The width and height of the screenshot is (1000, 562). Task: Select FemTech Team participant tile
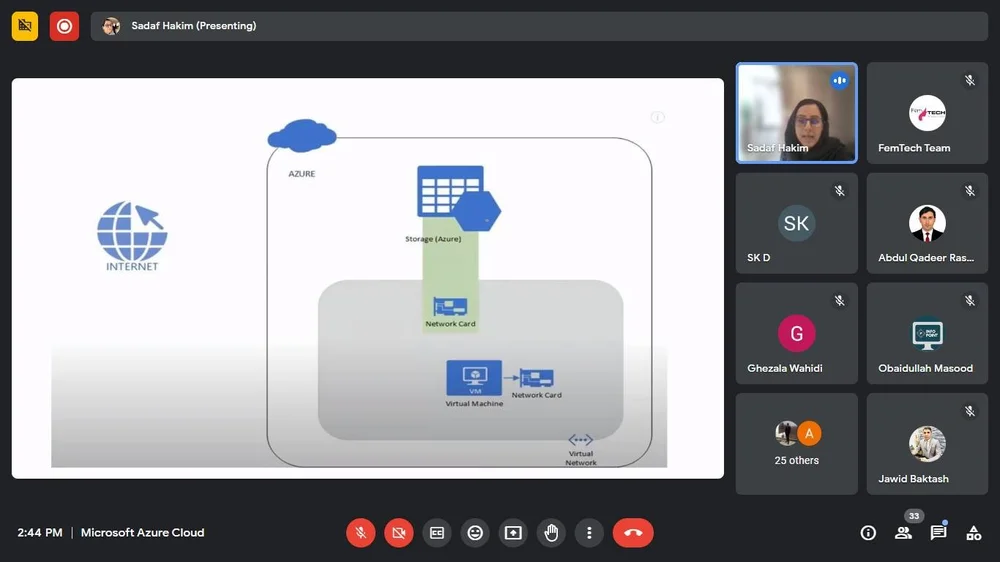point(927,113)
